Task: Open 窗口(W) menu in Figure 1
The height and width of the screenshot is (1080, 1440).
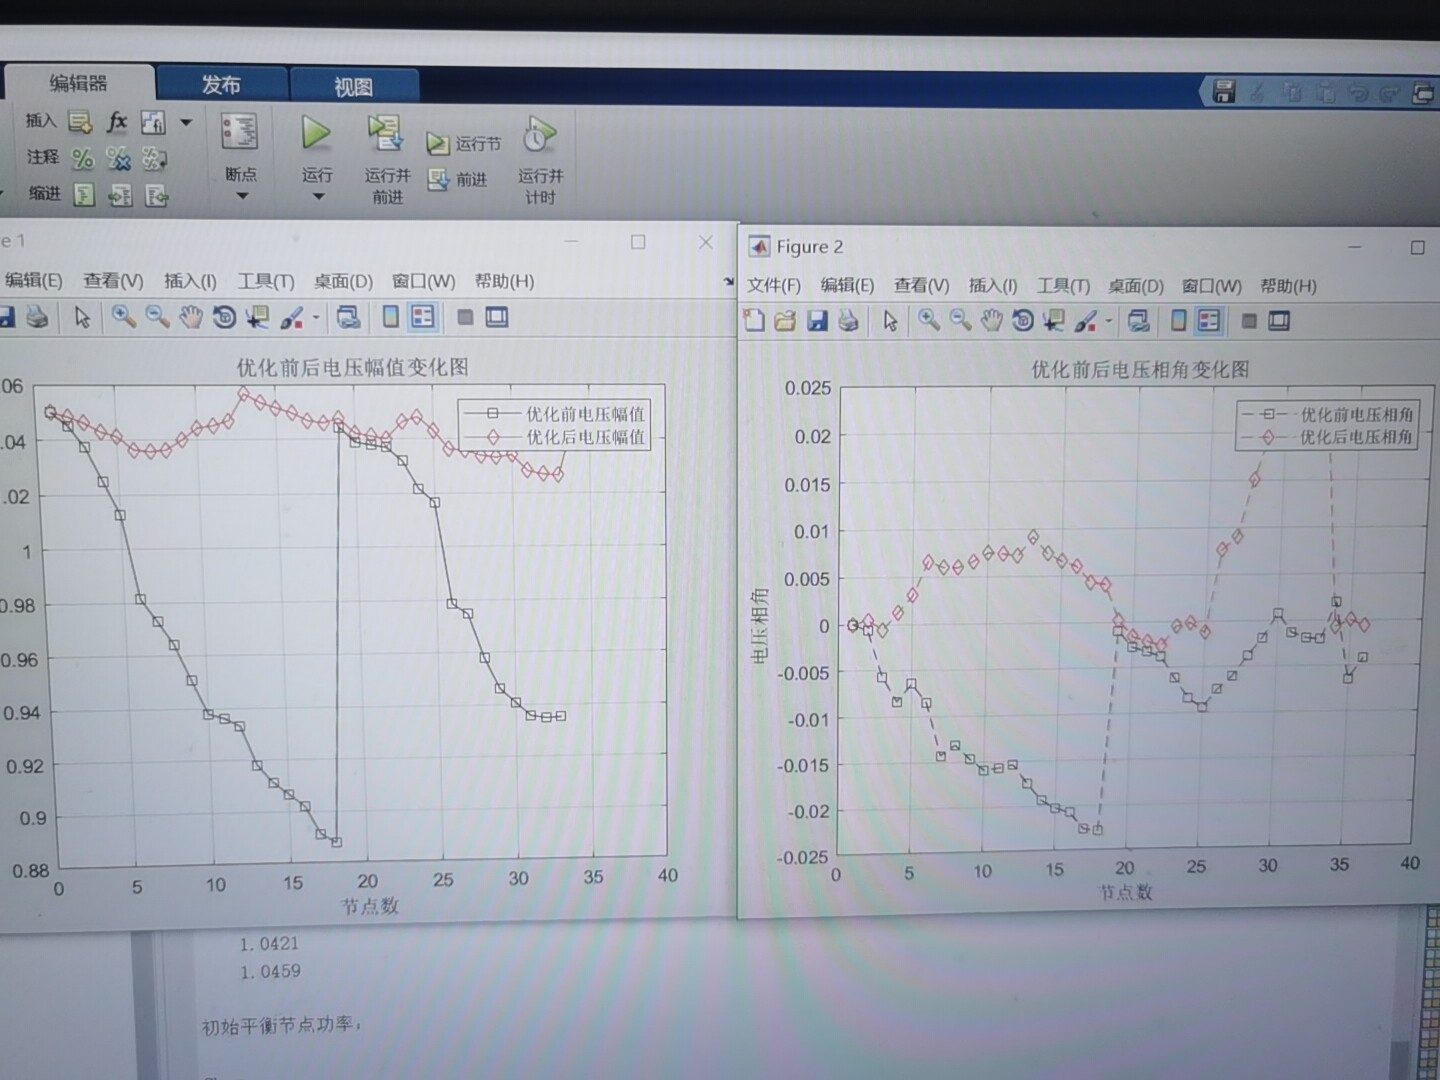Action: (423, 281)
